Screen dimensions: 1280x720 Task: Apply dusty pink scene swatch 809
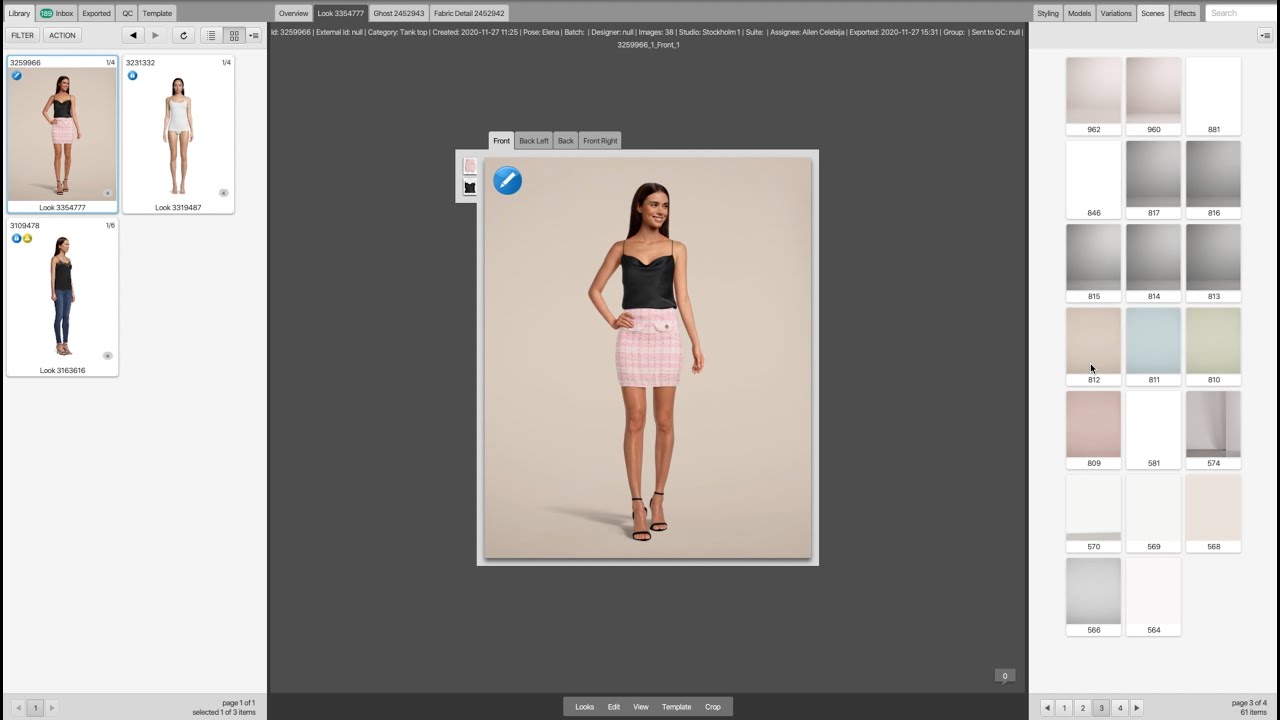[x=1094, y=430]
